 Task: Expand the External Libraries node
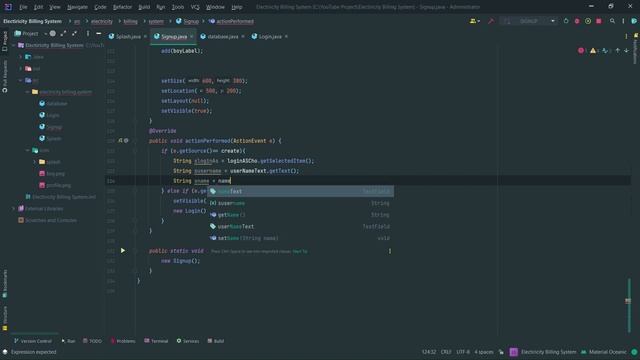click(x=13, y=209)
